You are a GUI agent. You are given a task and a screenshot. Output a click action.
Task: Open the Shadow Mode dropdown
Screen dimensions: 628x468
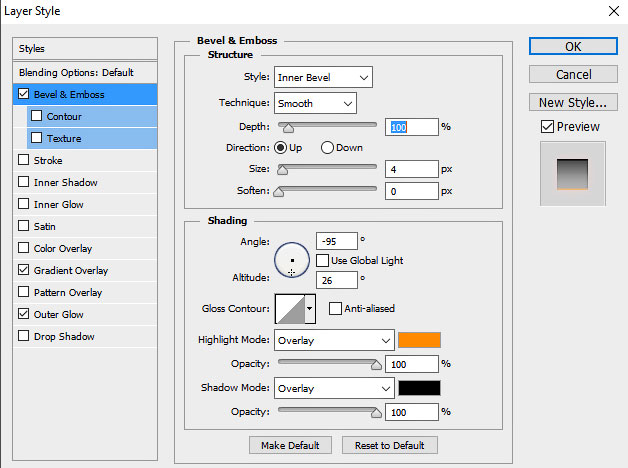334,388
